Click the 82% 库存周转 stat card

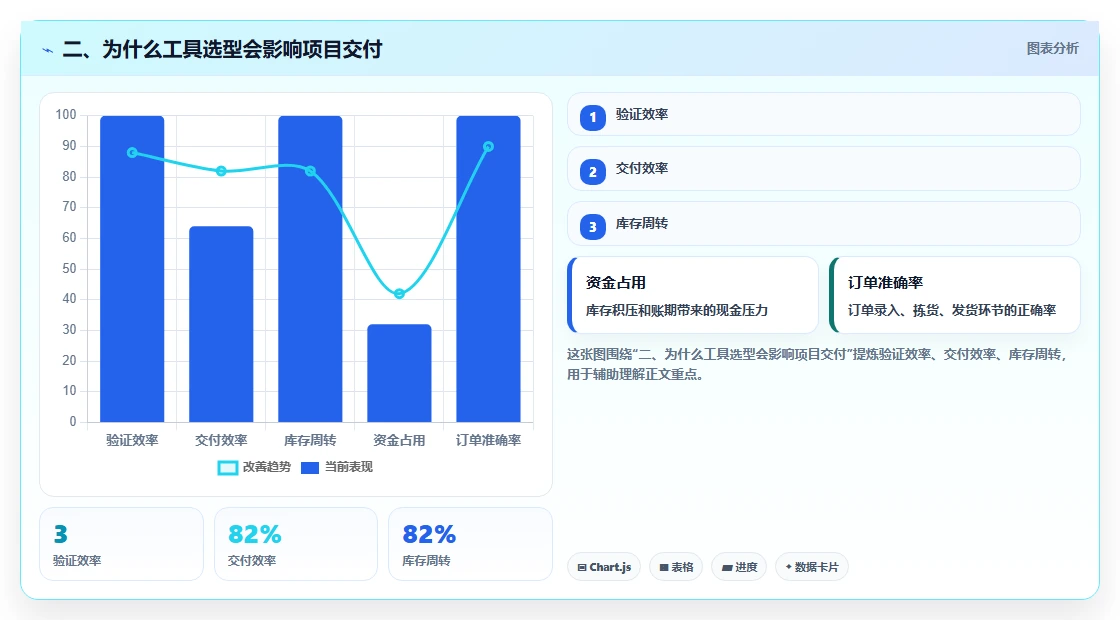point(470,544)
